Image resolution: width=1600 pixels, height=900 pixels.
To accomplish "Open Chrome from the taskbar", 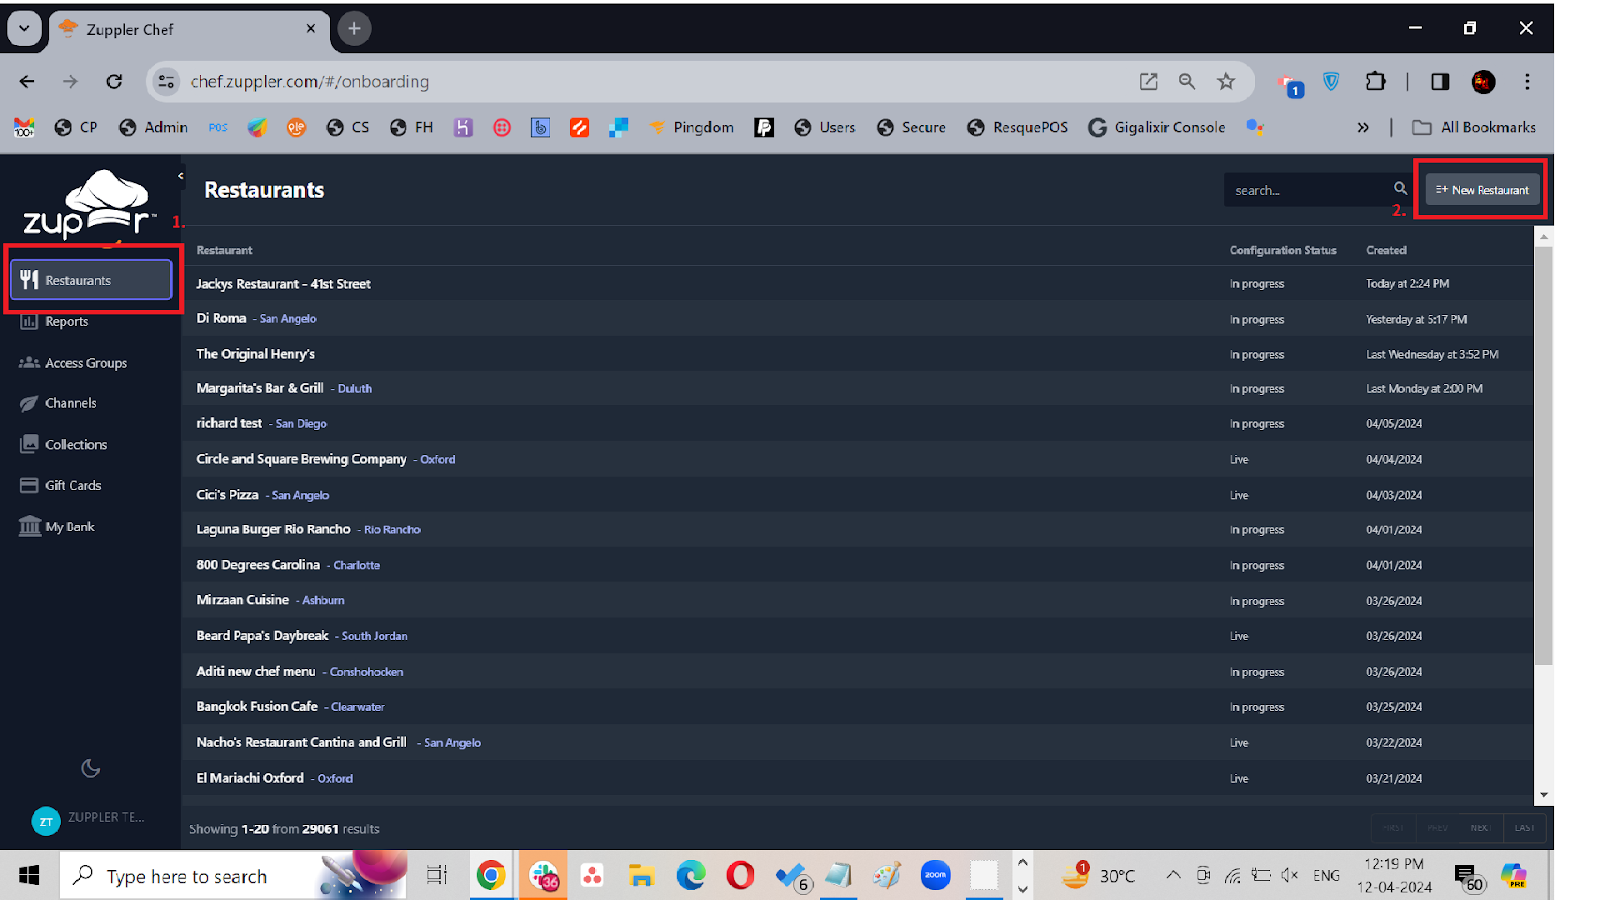I will tap(491, 876).
